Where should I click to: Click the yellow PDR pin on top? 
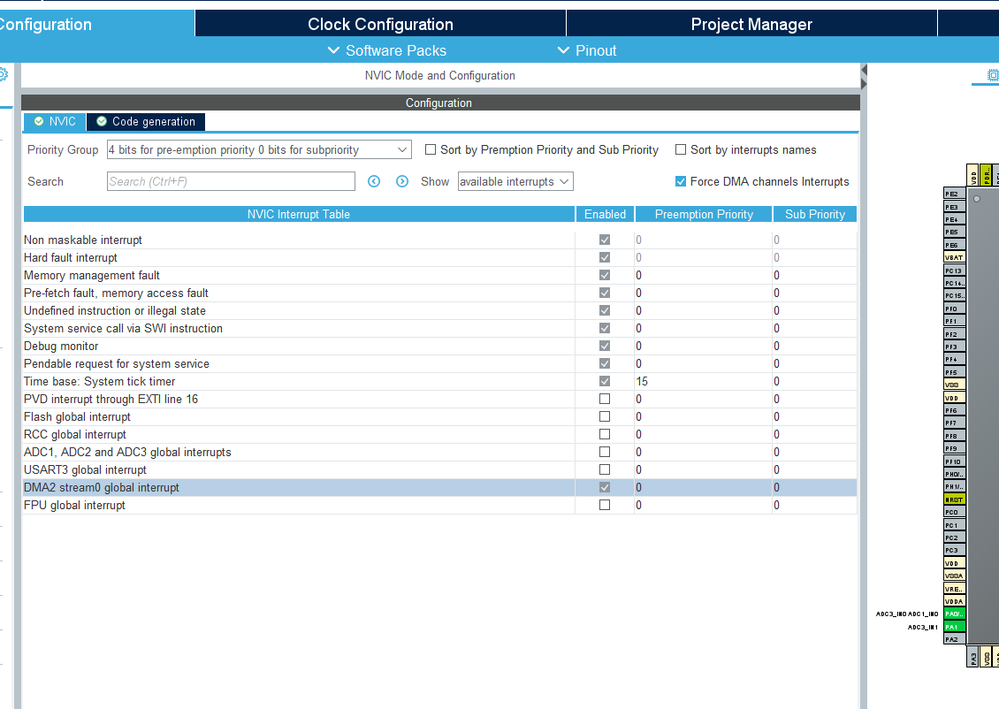986,175
